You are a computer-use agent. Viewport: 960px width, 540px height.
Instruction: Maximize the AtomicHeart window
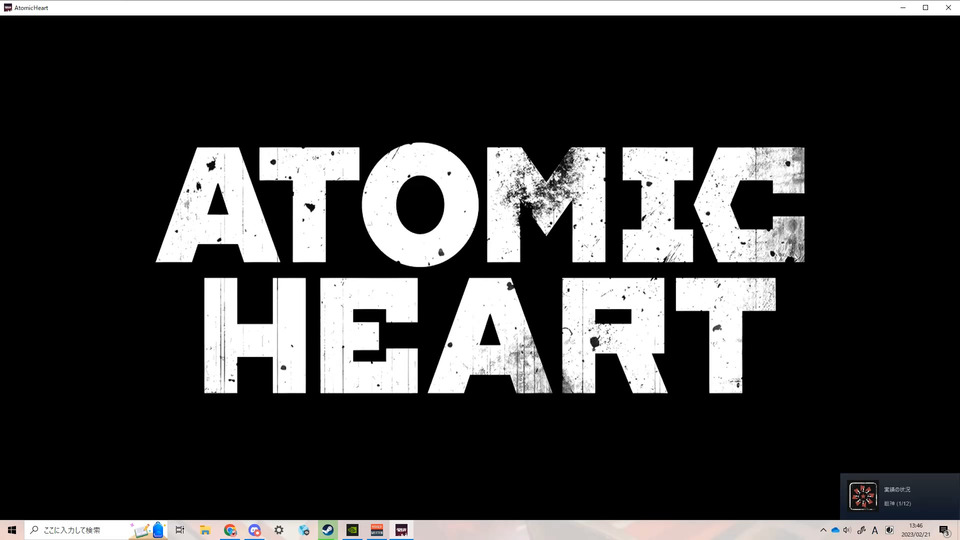tap(926, 8)
